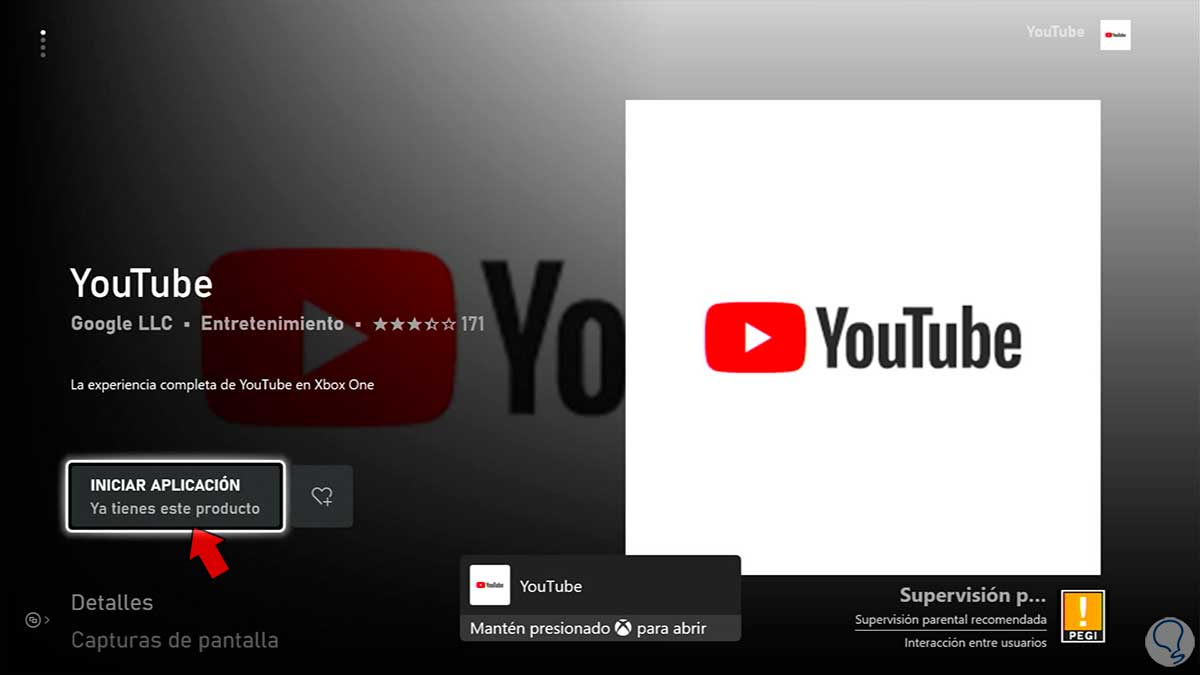Select the YouTube label in top bar
This screenshot has height=675, width=1200.
click(1055, 32)
